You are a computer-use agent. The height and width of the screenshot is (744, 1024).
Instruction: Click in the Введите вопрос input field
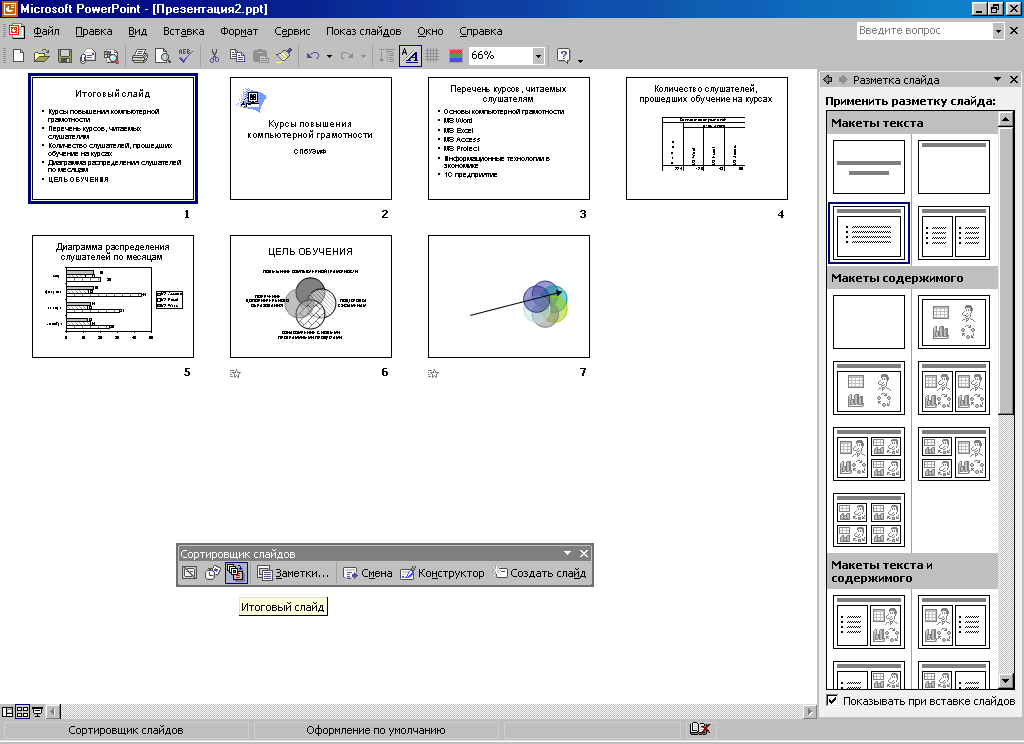coord(924,31)
